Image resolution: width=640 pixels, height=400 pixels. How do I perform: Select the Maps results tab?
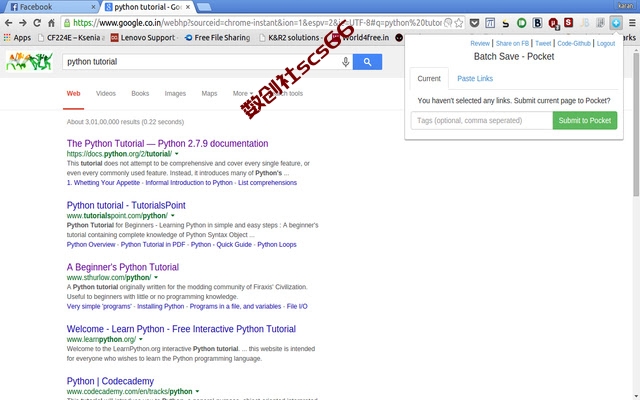(209, 93)
